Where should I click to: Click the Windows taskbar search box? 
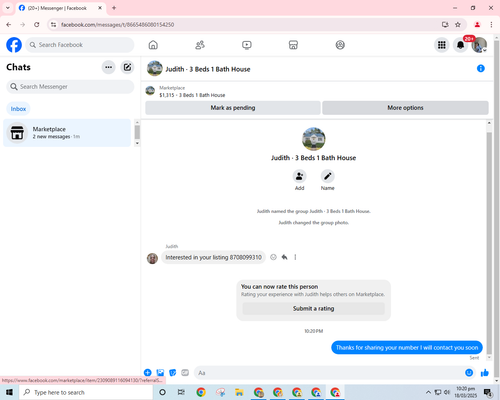(86, 392)
